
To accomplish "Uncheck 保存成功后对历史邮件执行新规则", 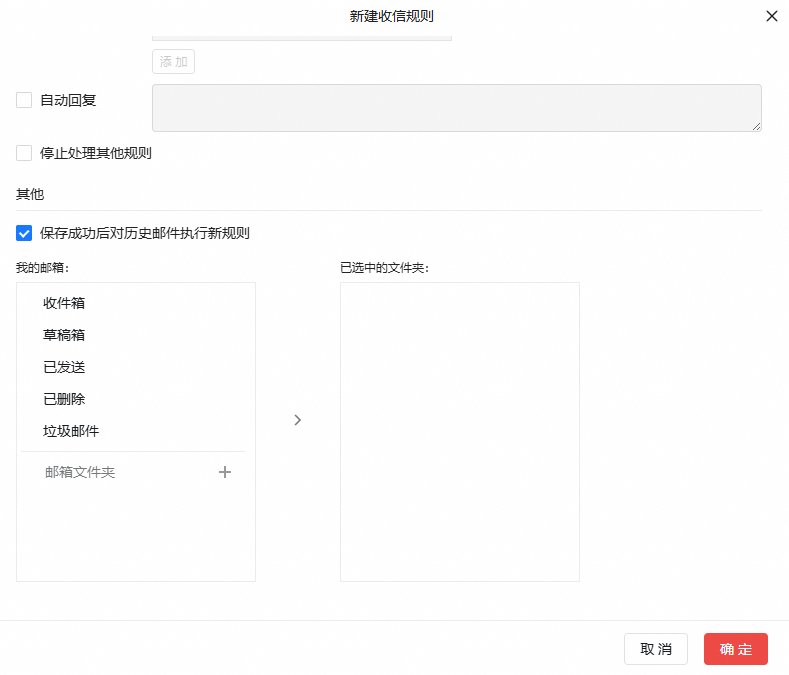I will 24,233.
